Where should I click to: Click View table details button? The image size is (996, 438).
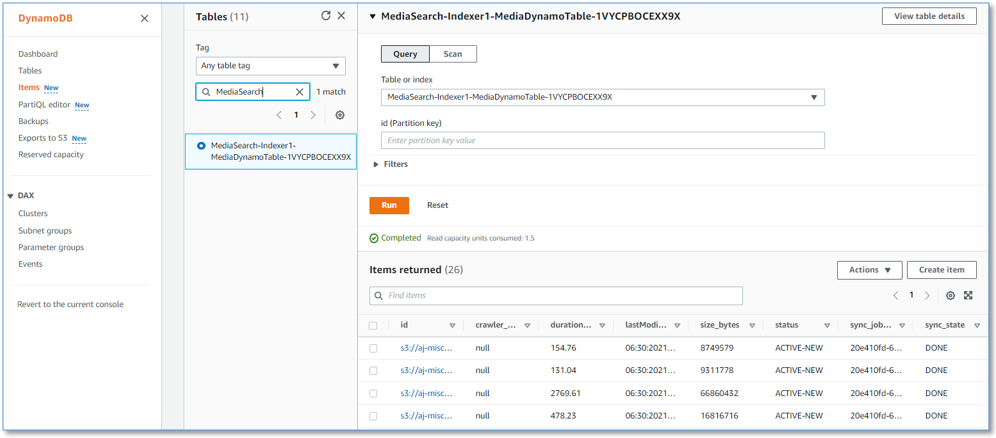click(x=929, y=17)
